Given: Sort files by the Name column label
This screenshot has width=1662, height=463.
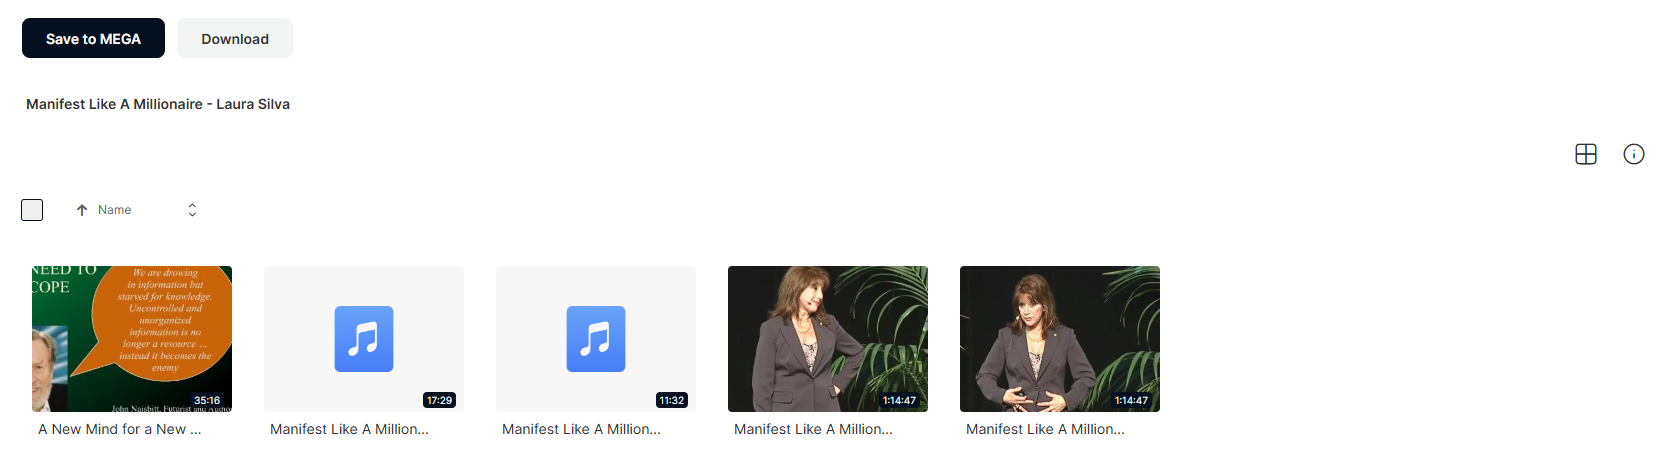Looking at the screenshot, I should click(115, 210).
